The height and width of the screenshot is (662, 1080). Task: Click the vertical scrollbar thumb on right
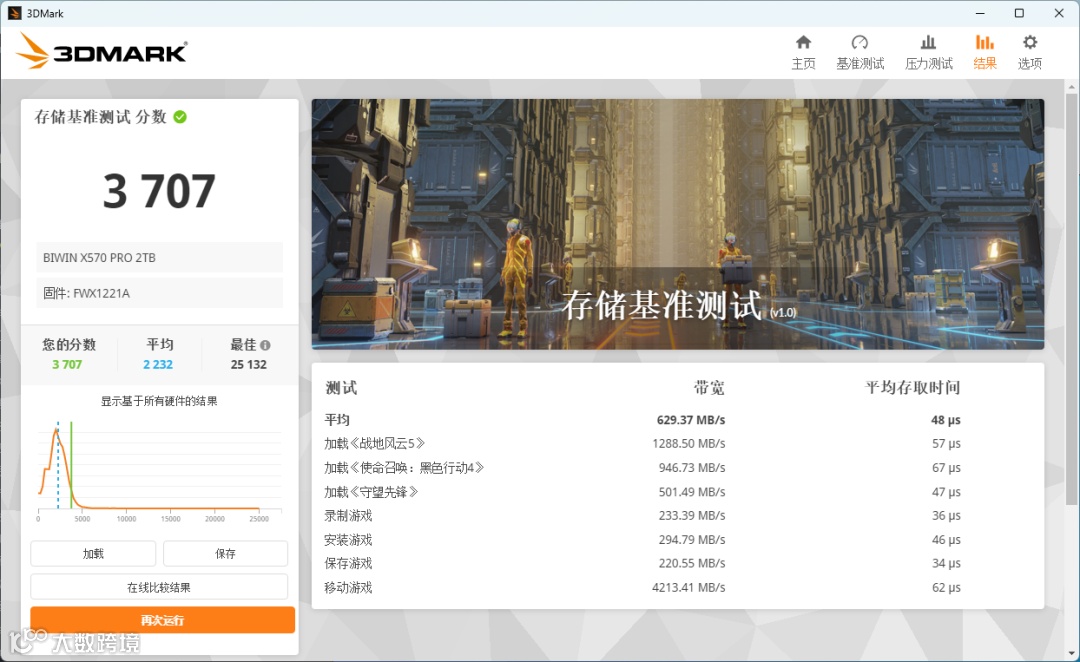point(1071,300)
